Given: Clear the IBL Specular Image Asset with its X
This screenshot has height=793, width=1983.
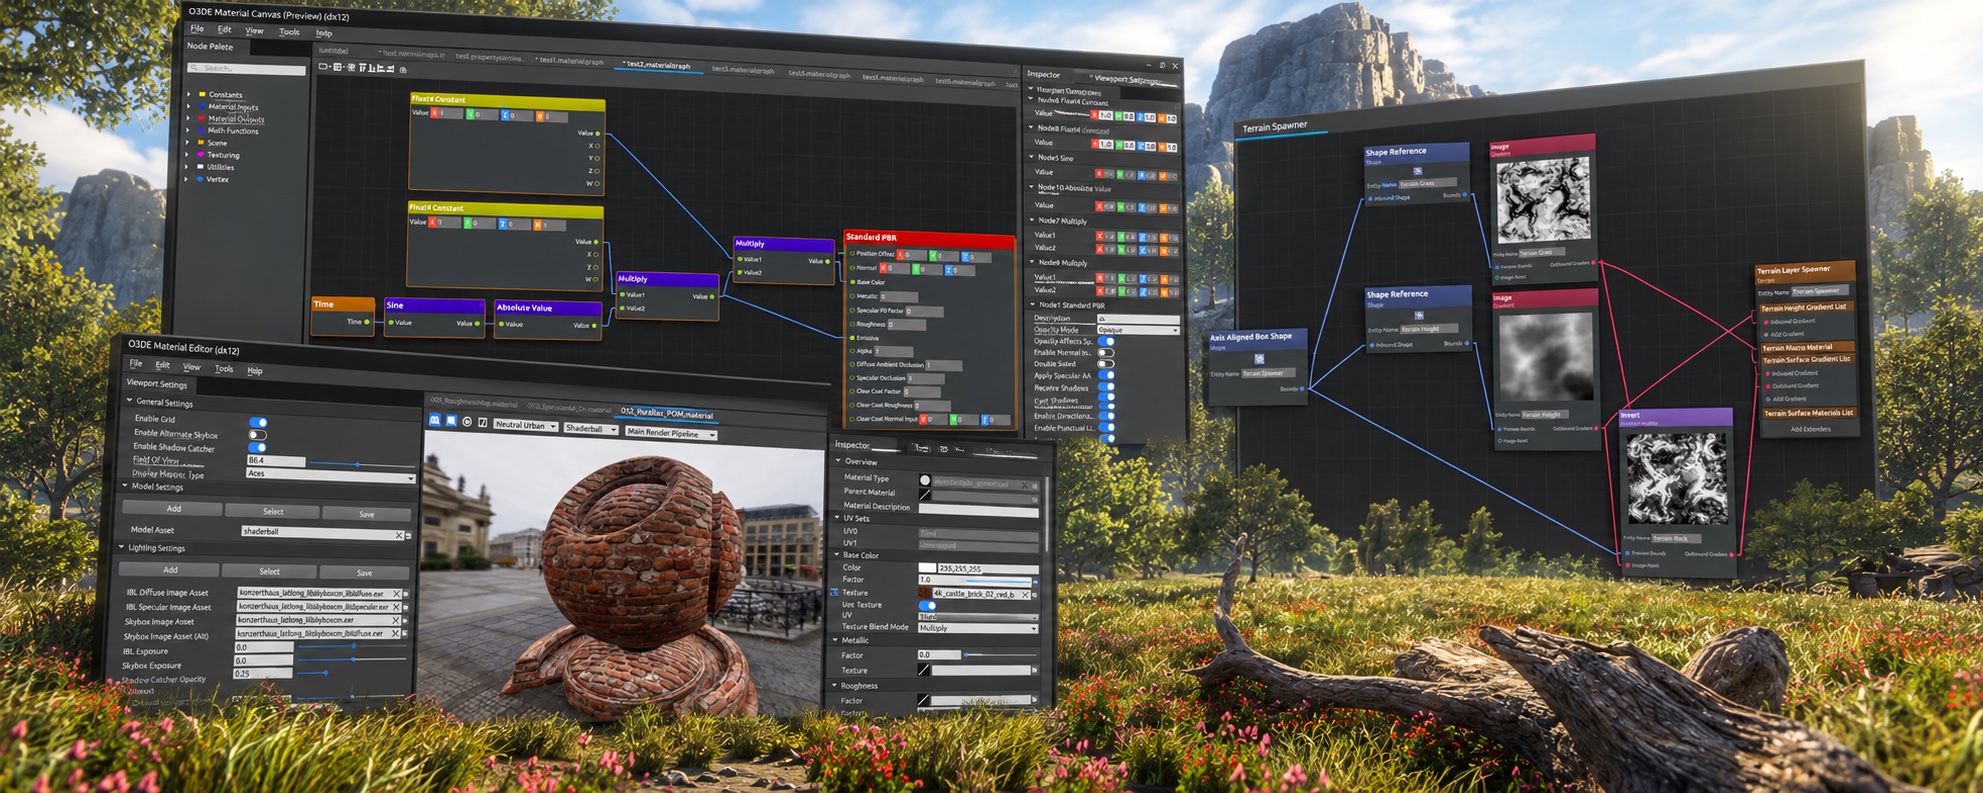Looking at the screenshot, I should 396,607.
